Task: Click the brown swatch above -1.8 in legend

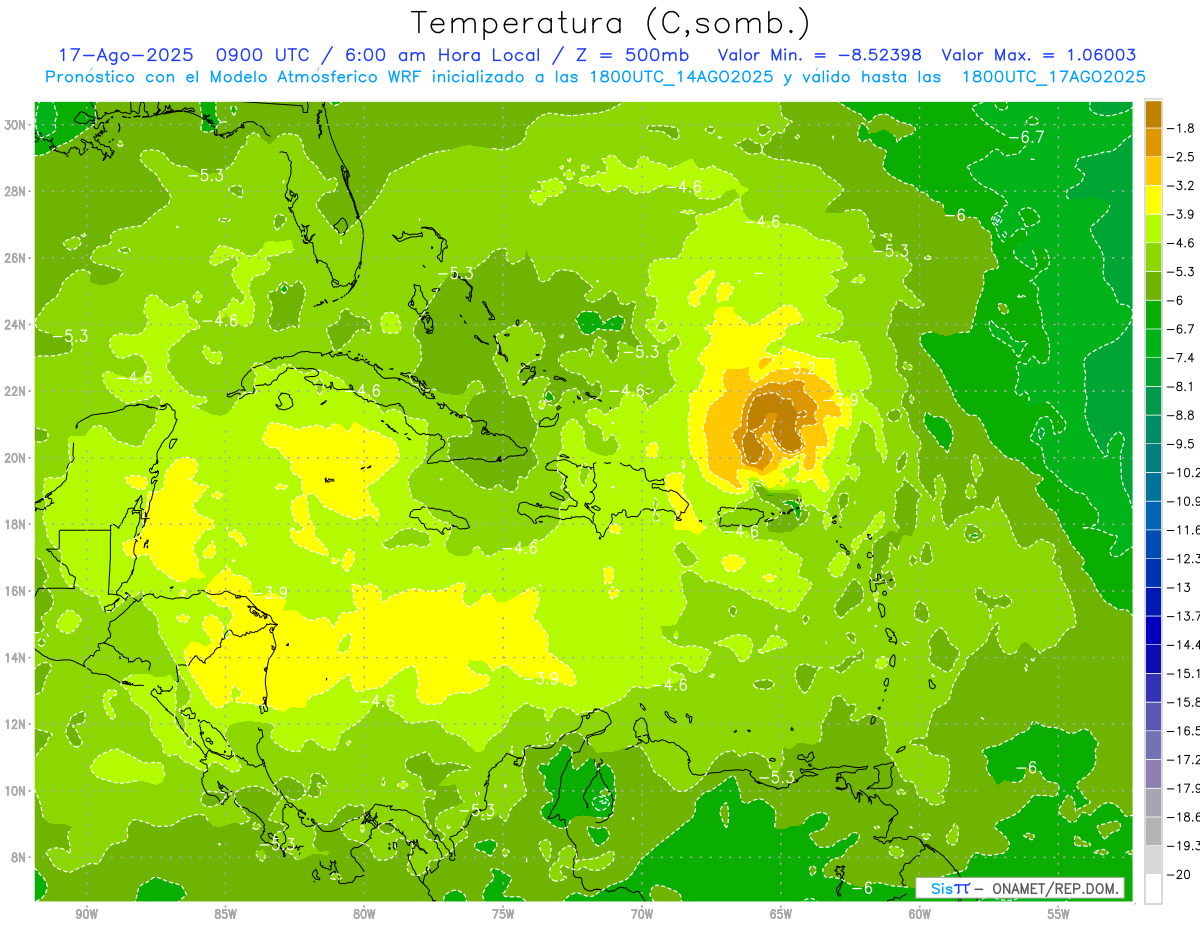Action: tap(1153, 113)
